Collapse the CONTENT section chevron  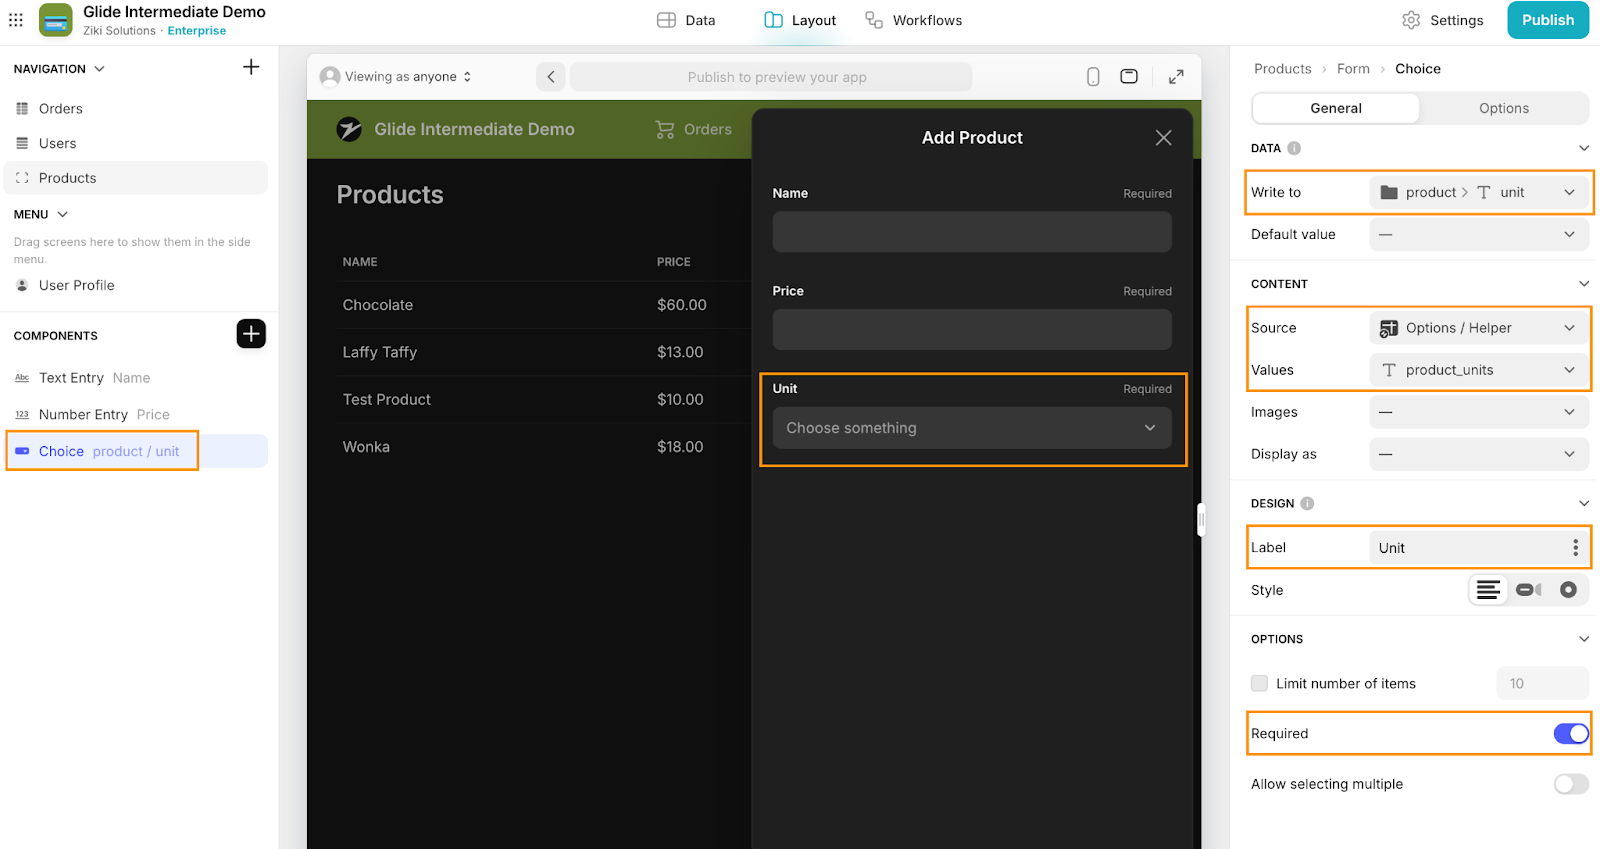point(1584,284)
